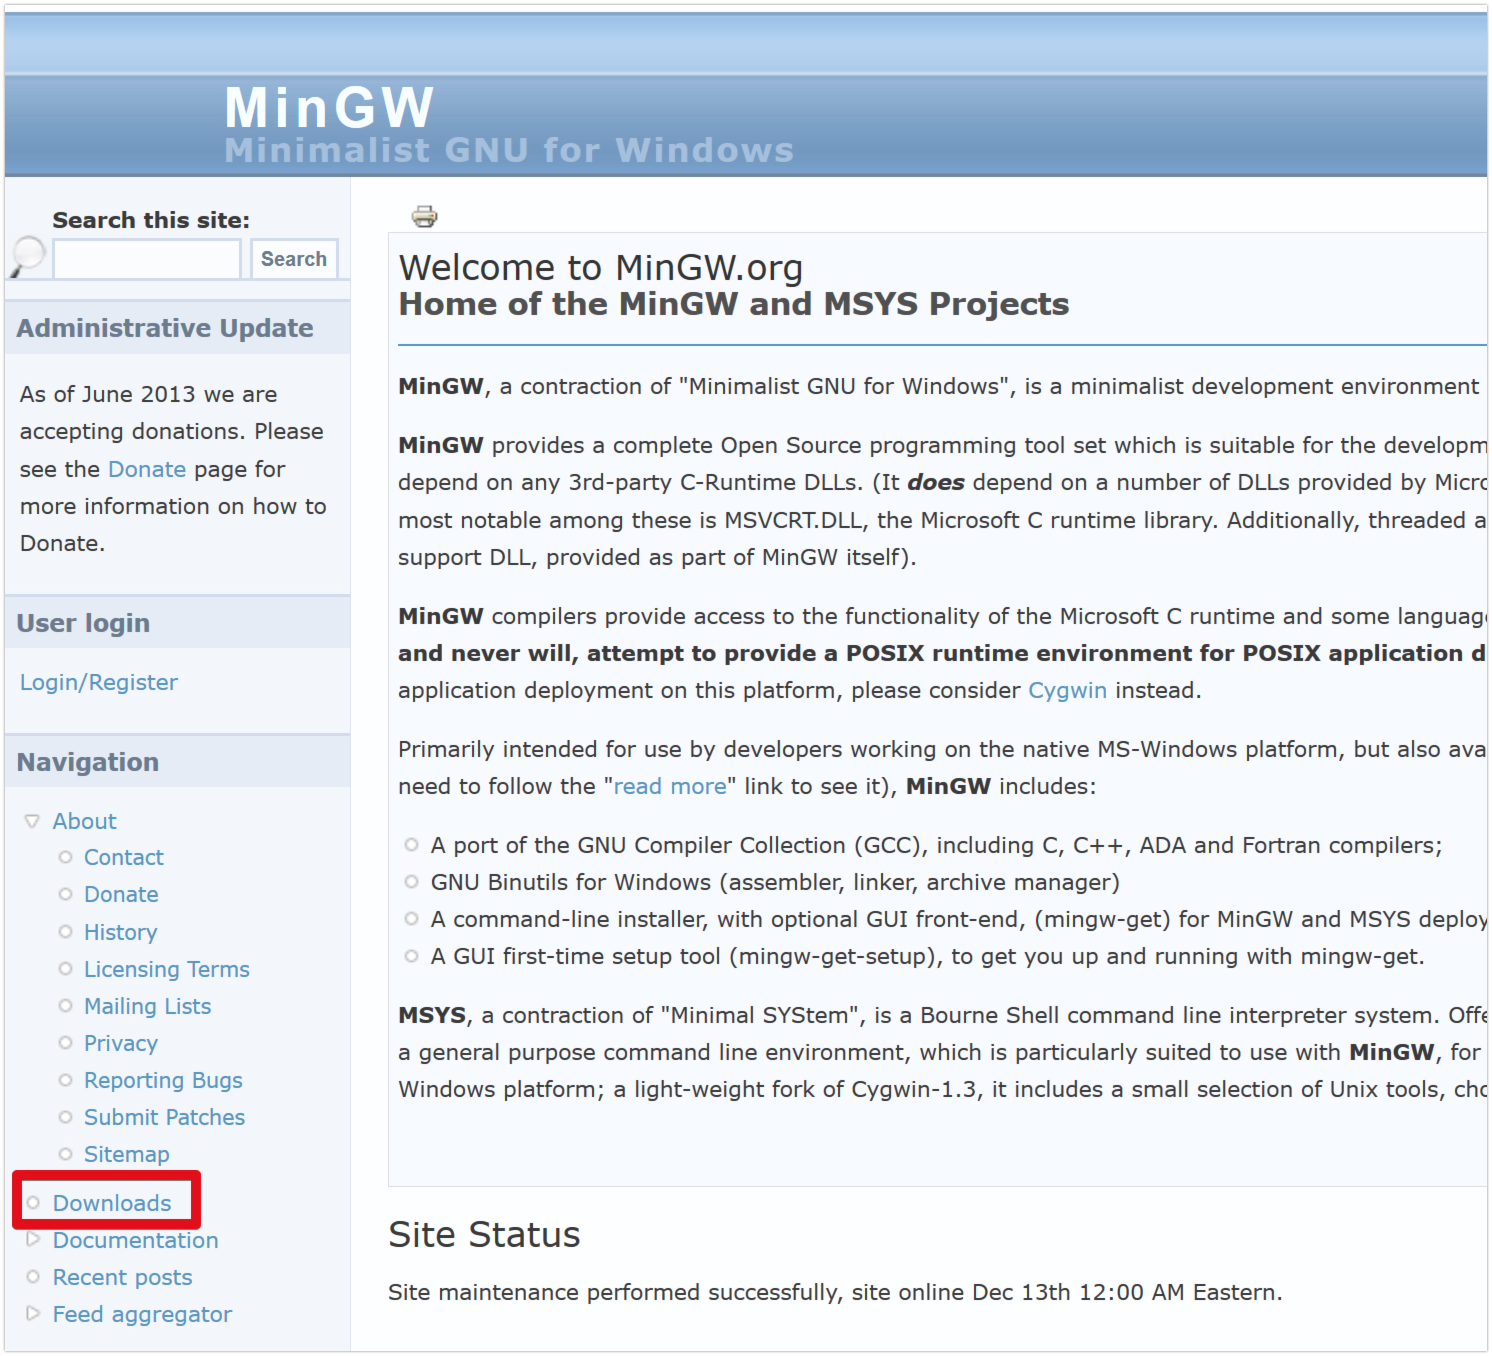Click the printer icon above the welcome heading
Screen dimensions: 1492x1356
[423, 215]
